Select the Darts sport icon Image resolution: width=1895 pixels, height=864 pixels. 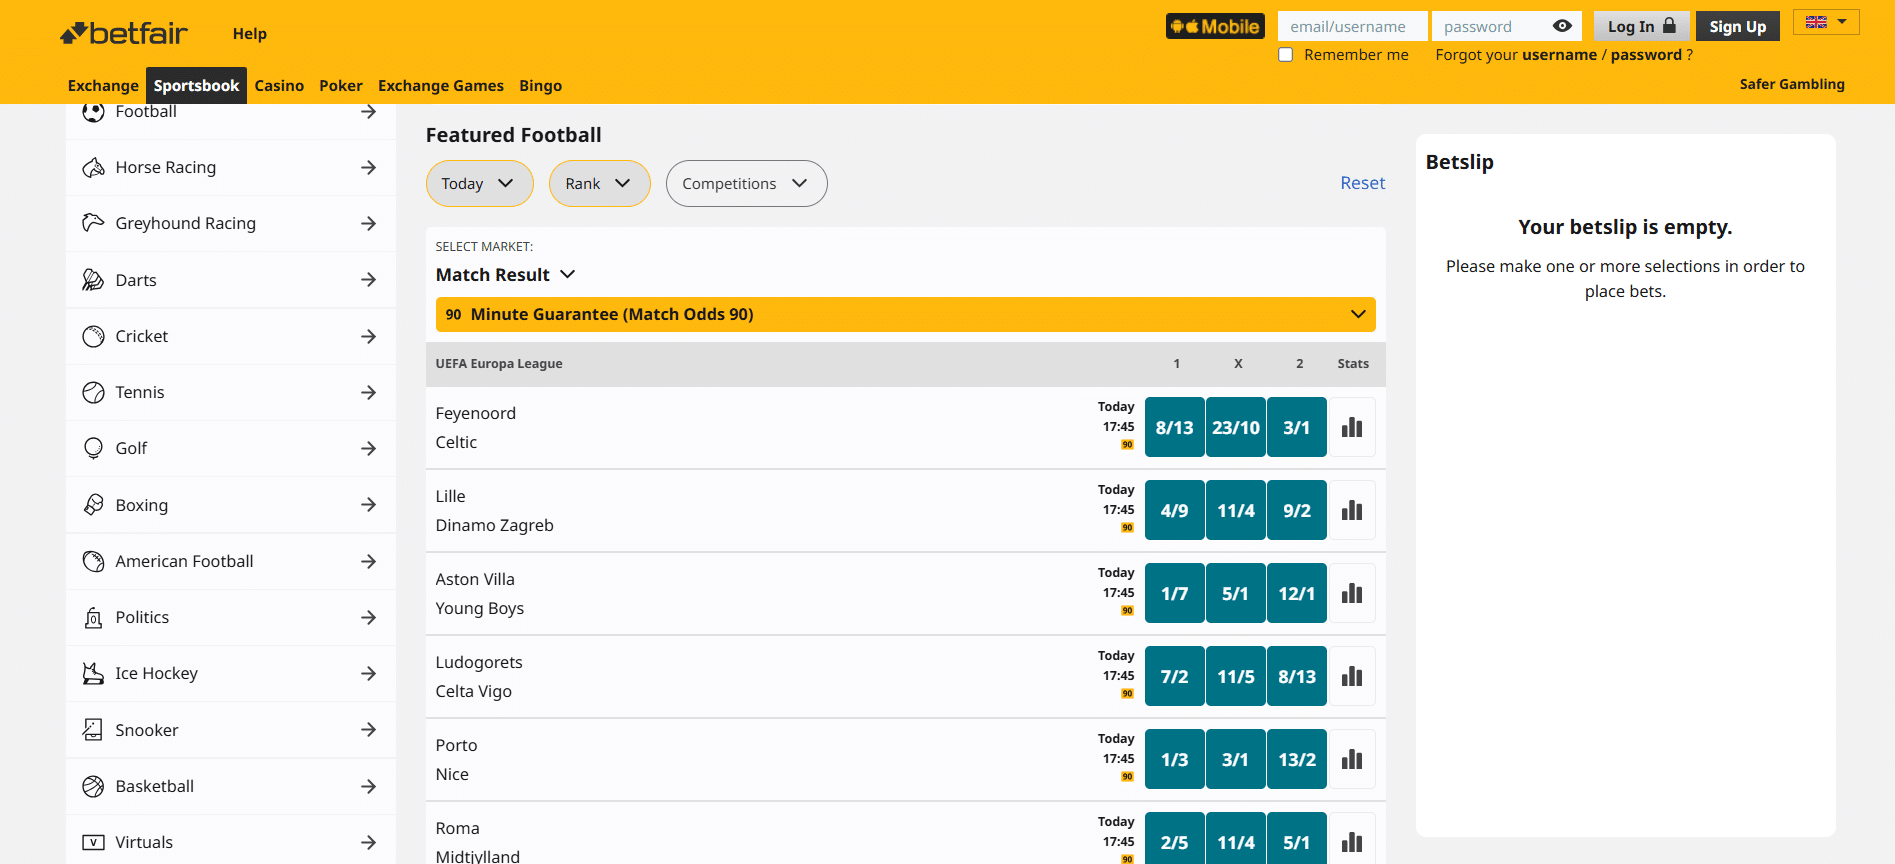point(93,280)
